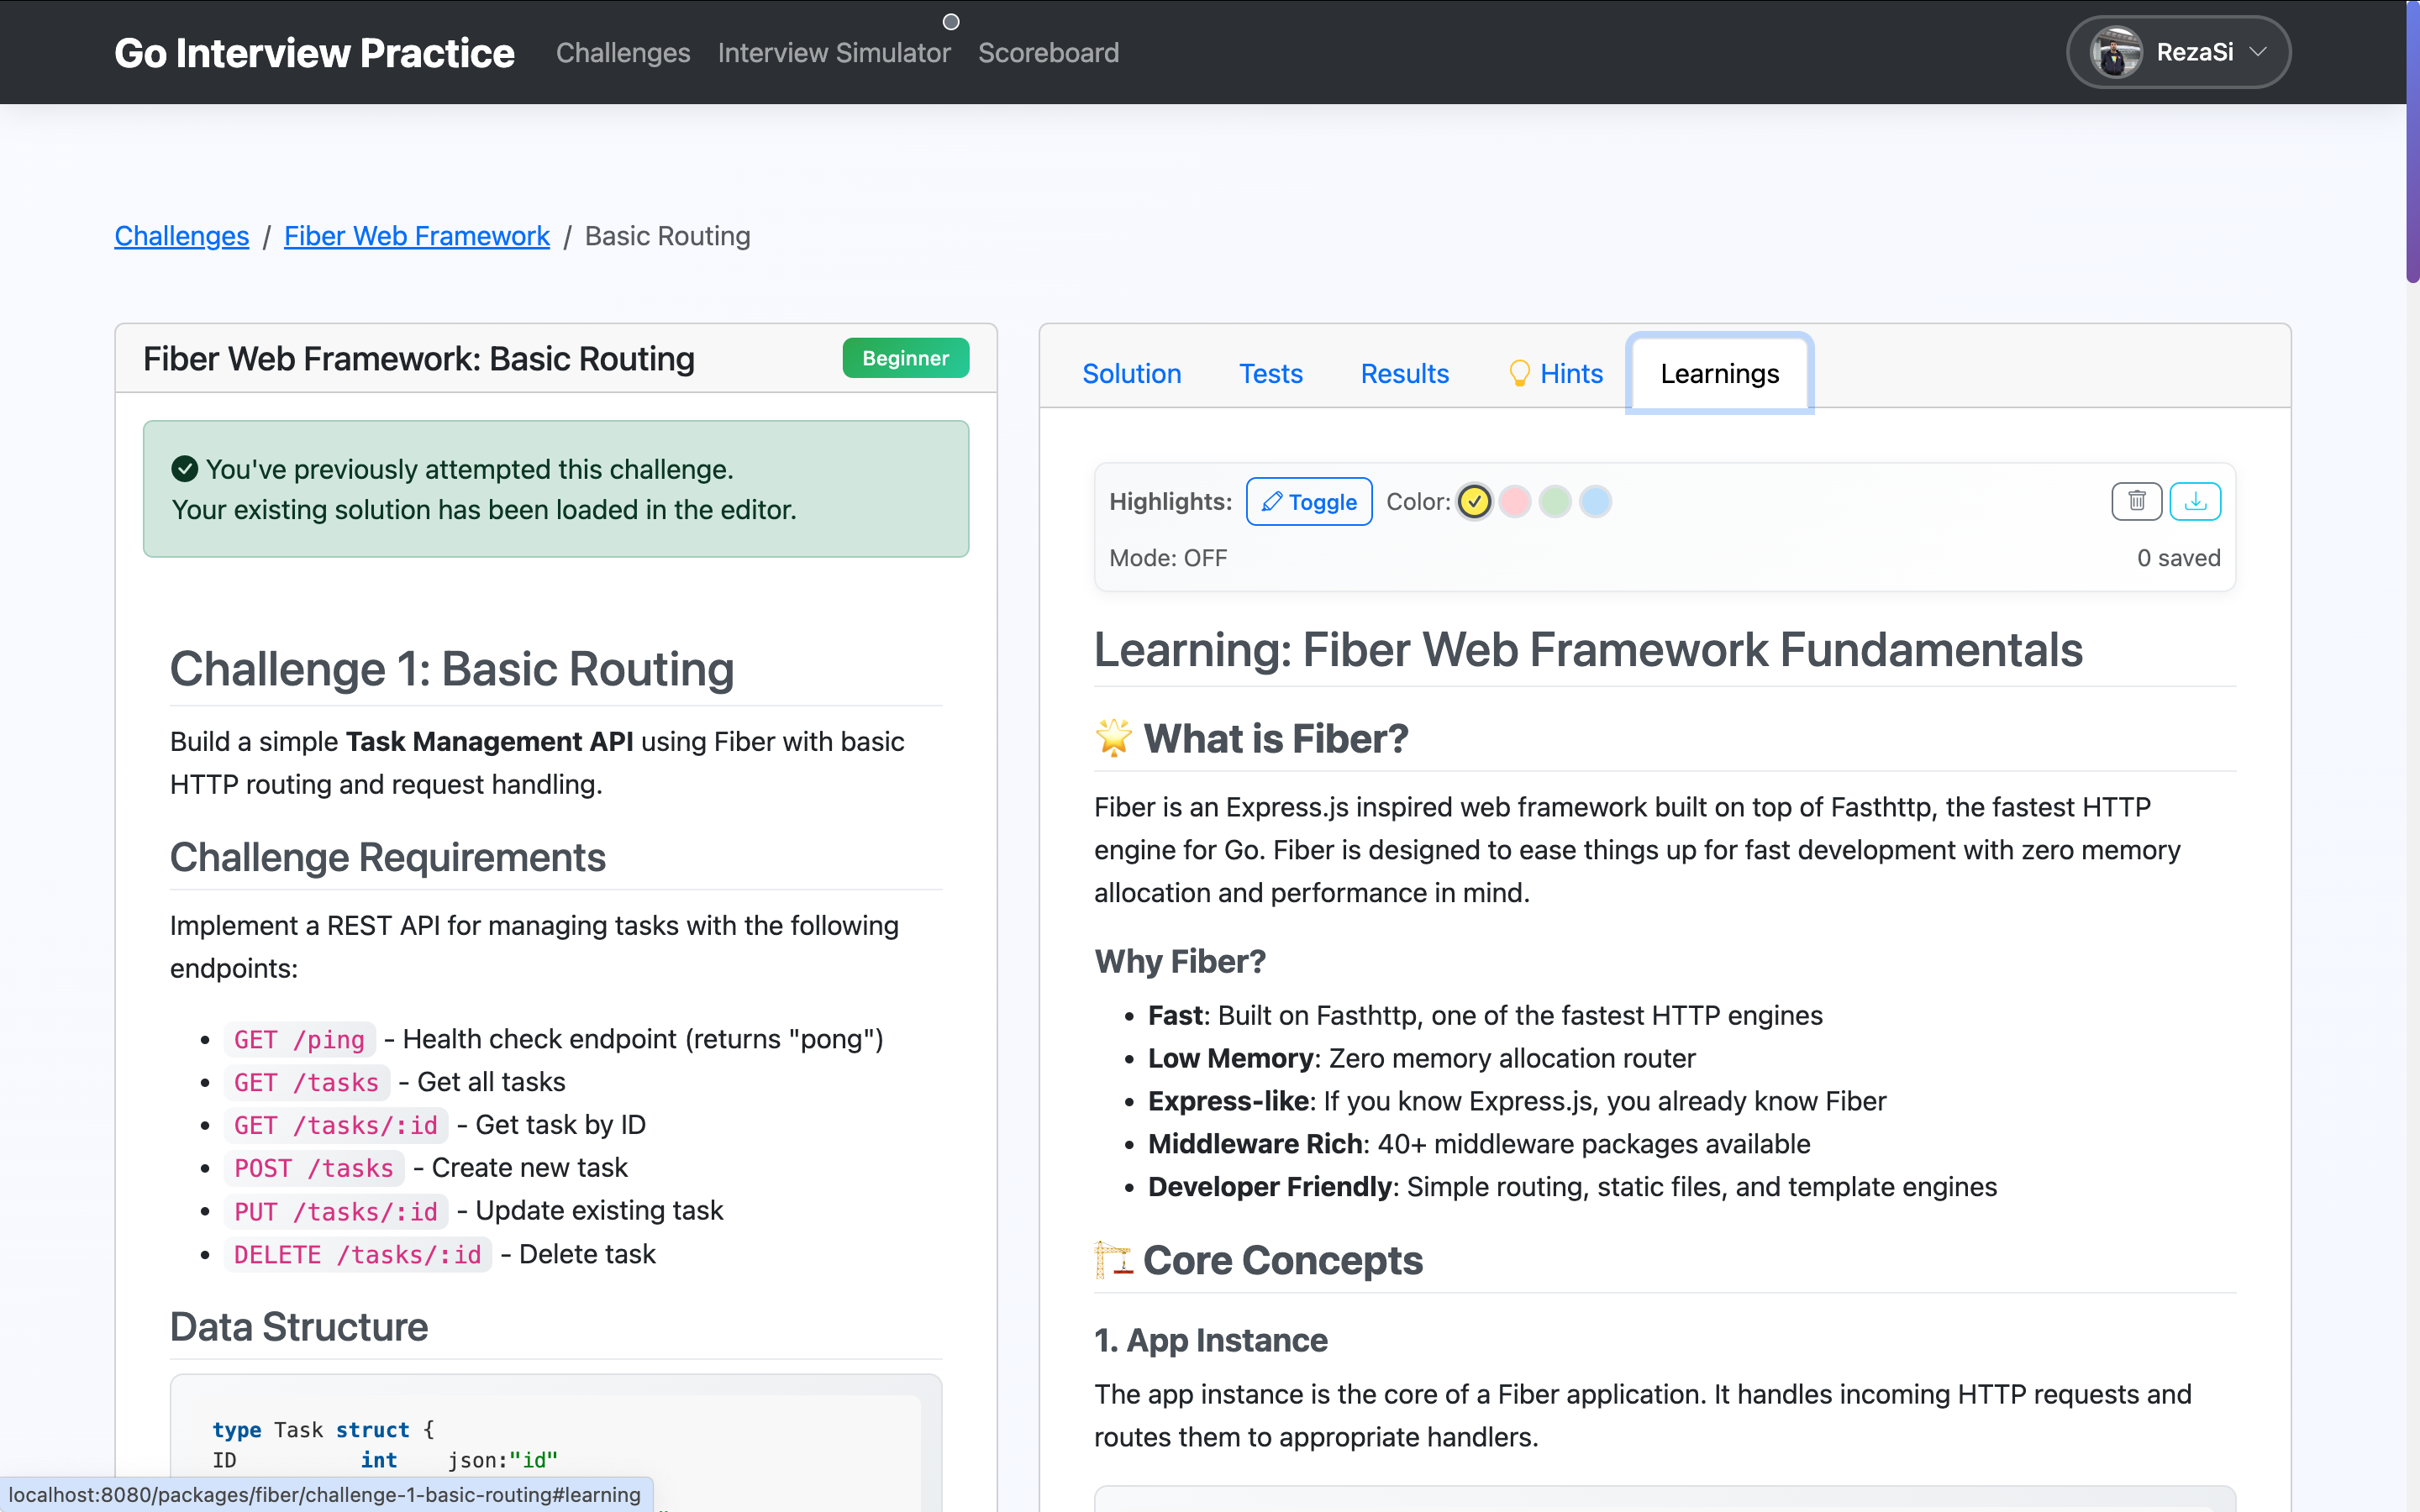Click the green checkmark icon in alert
The width and height of the screenshot is (2420, 1512).
coord(184,469)
